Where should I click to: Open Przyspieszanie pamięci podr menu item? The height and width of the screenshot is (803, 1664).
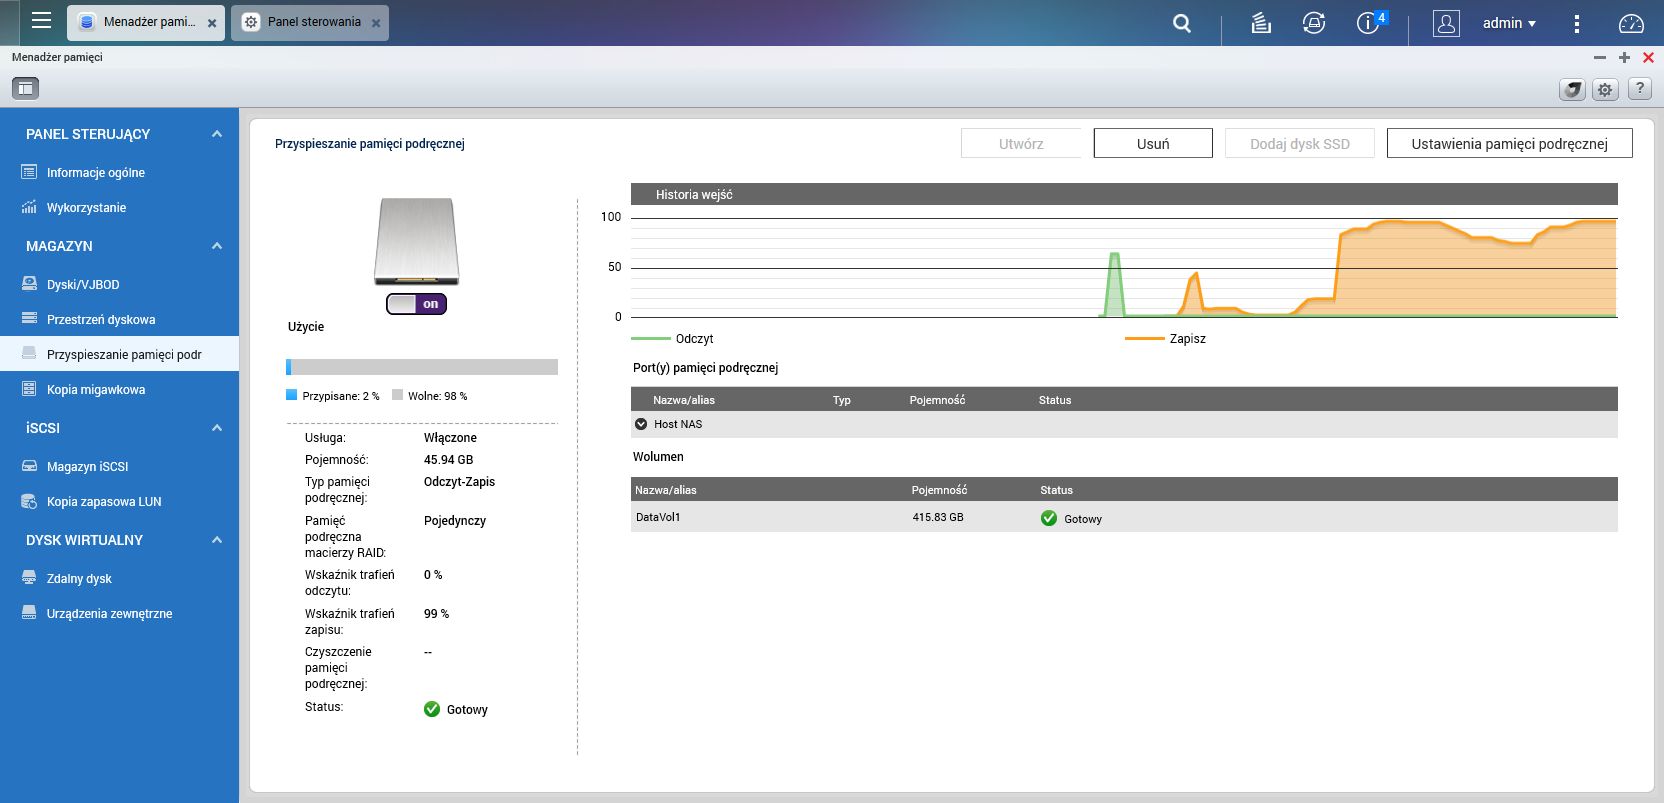pos(120,354)
